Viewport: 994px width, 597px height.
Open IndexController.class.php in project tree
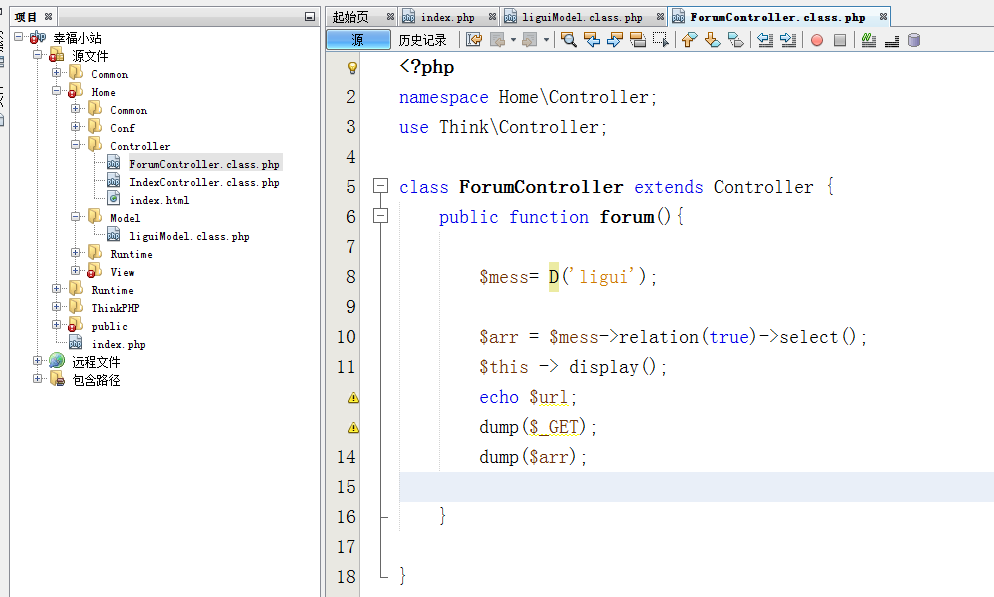(204, 182)
